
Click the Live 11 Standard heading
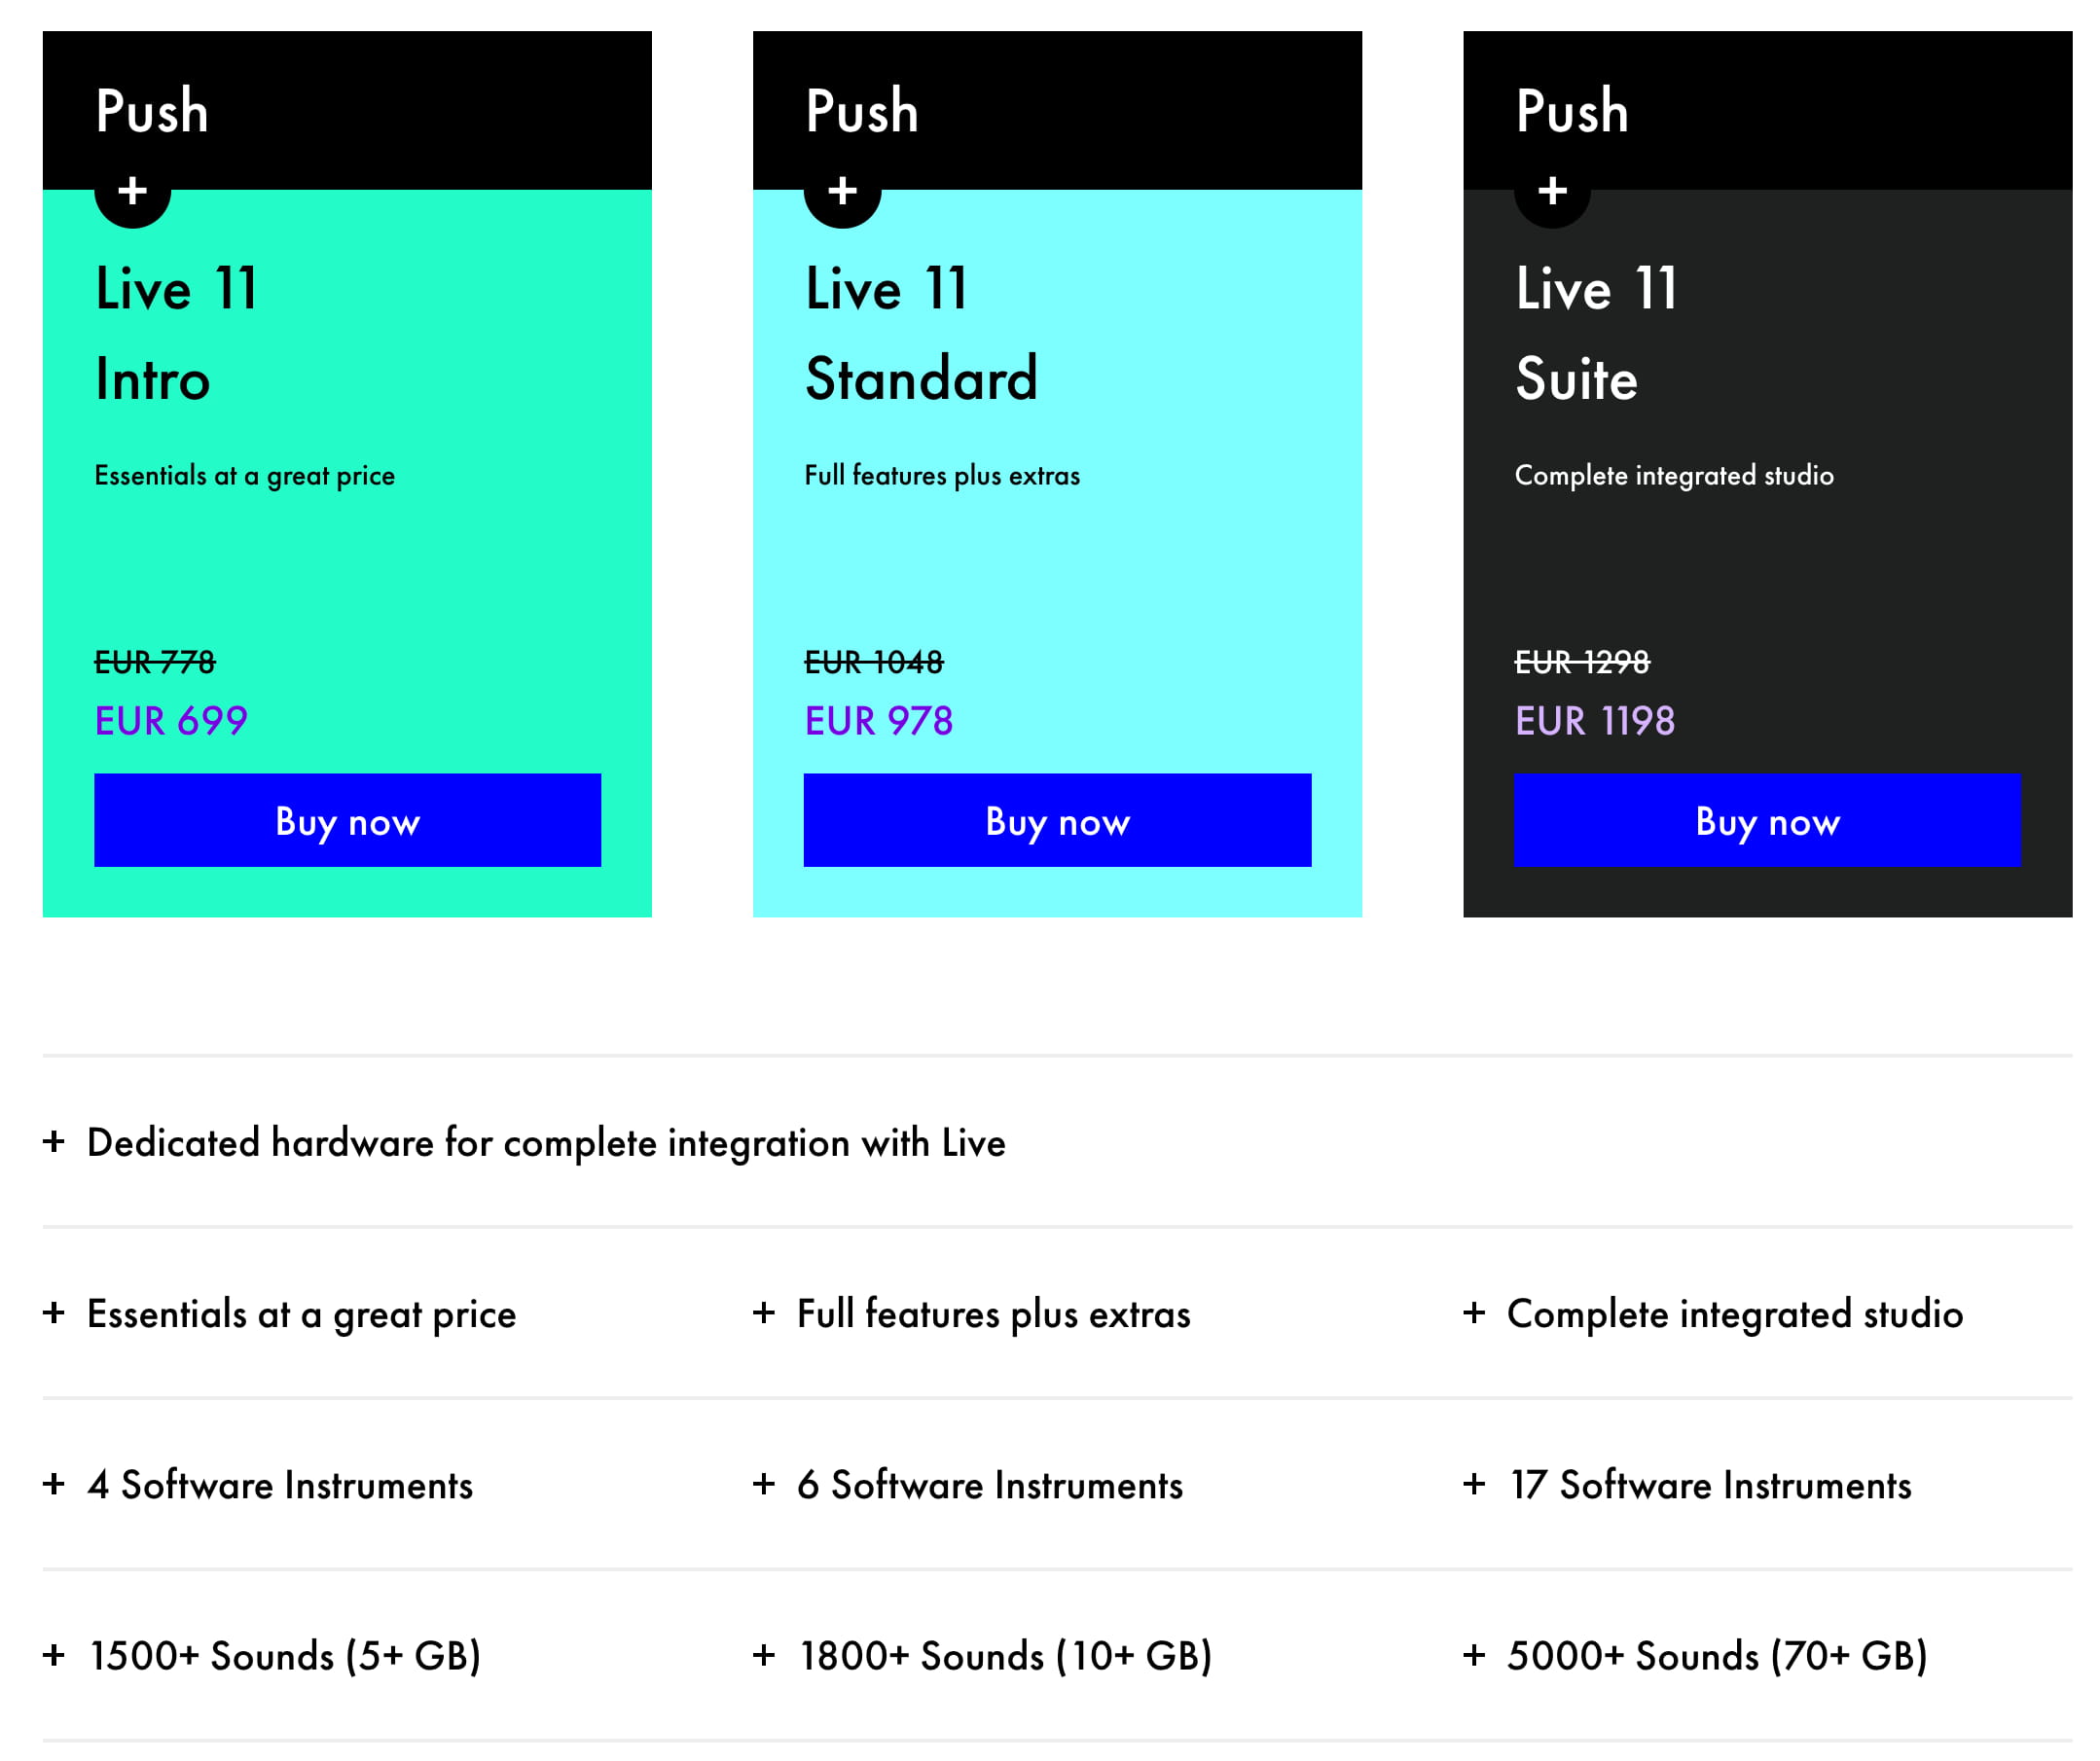click(920, 333)
